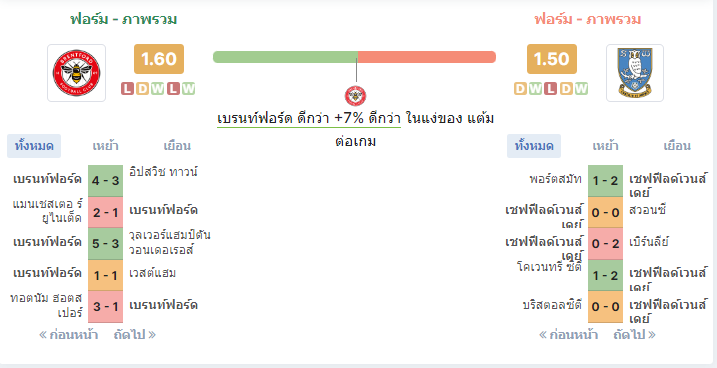Go to ถัดไป next Brentford matches

[135, 335]
